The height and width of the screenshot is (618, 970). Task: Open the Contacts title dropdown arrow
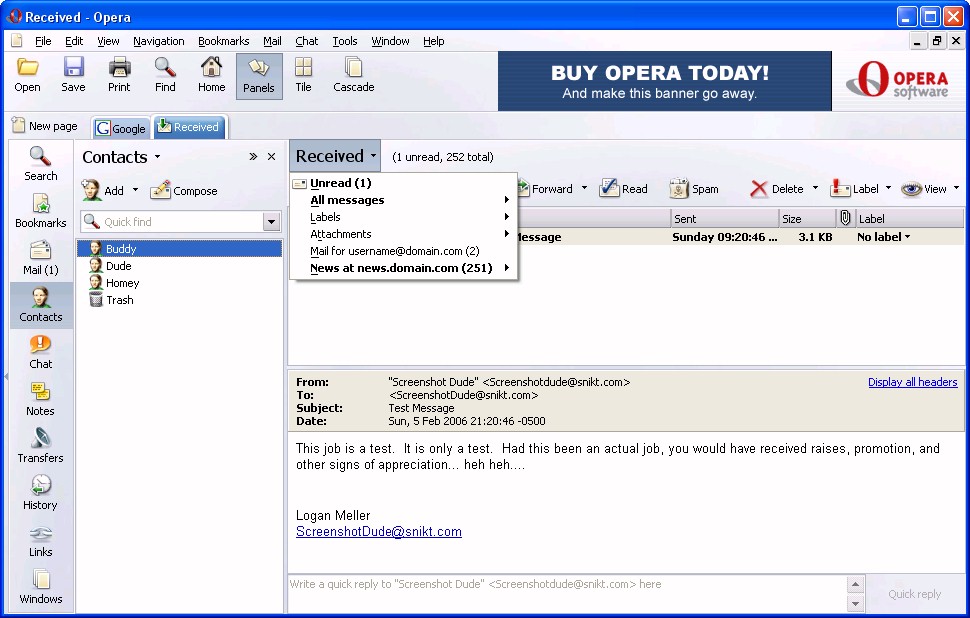click(157, 157)
